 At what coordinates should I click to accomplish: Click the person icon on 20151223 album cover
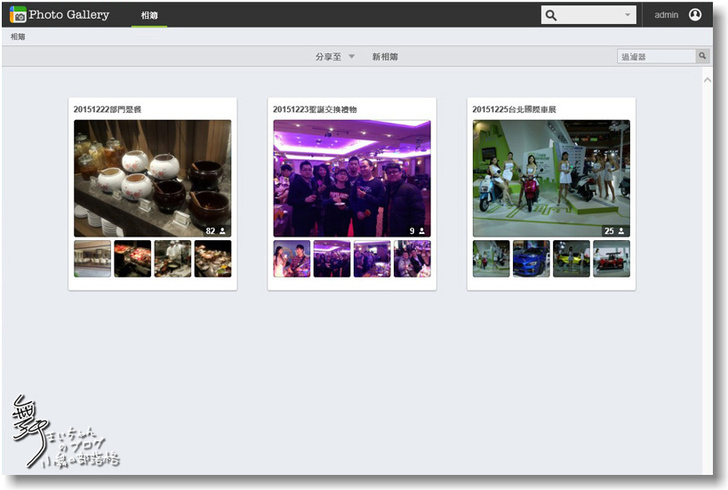pos(422,231)
